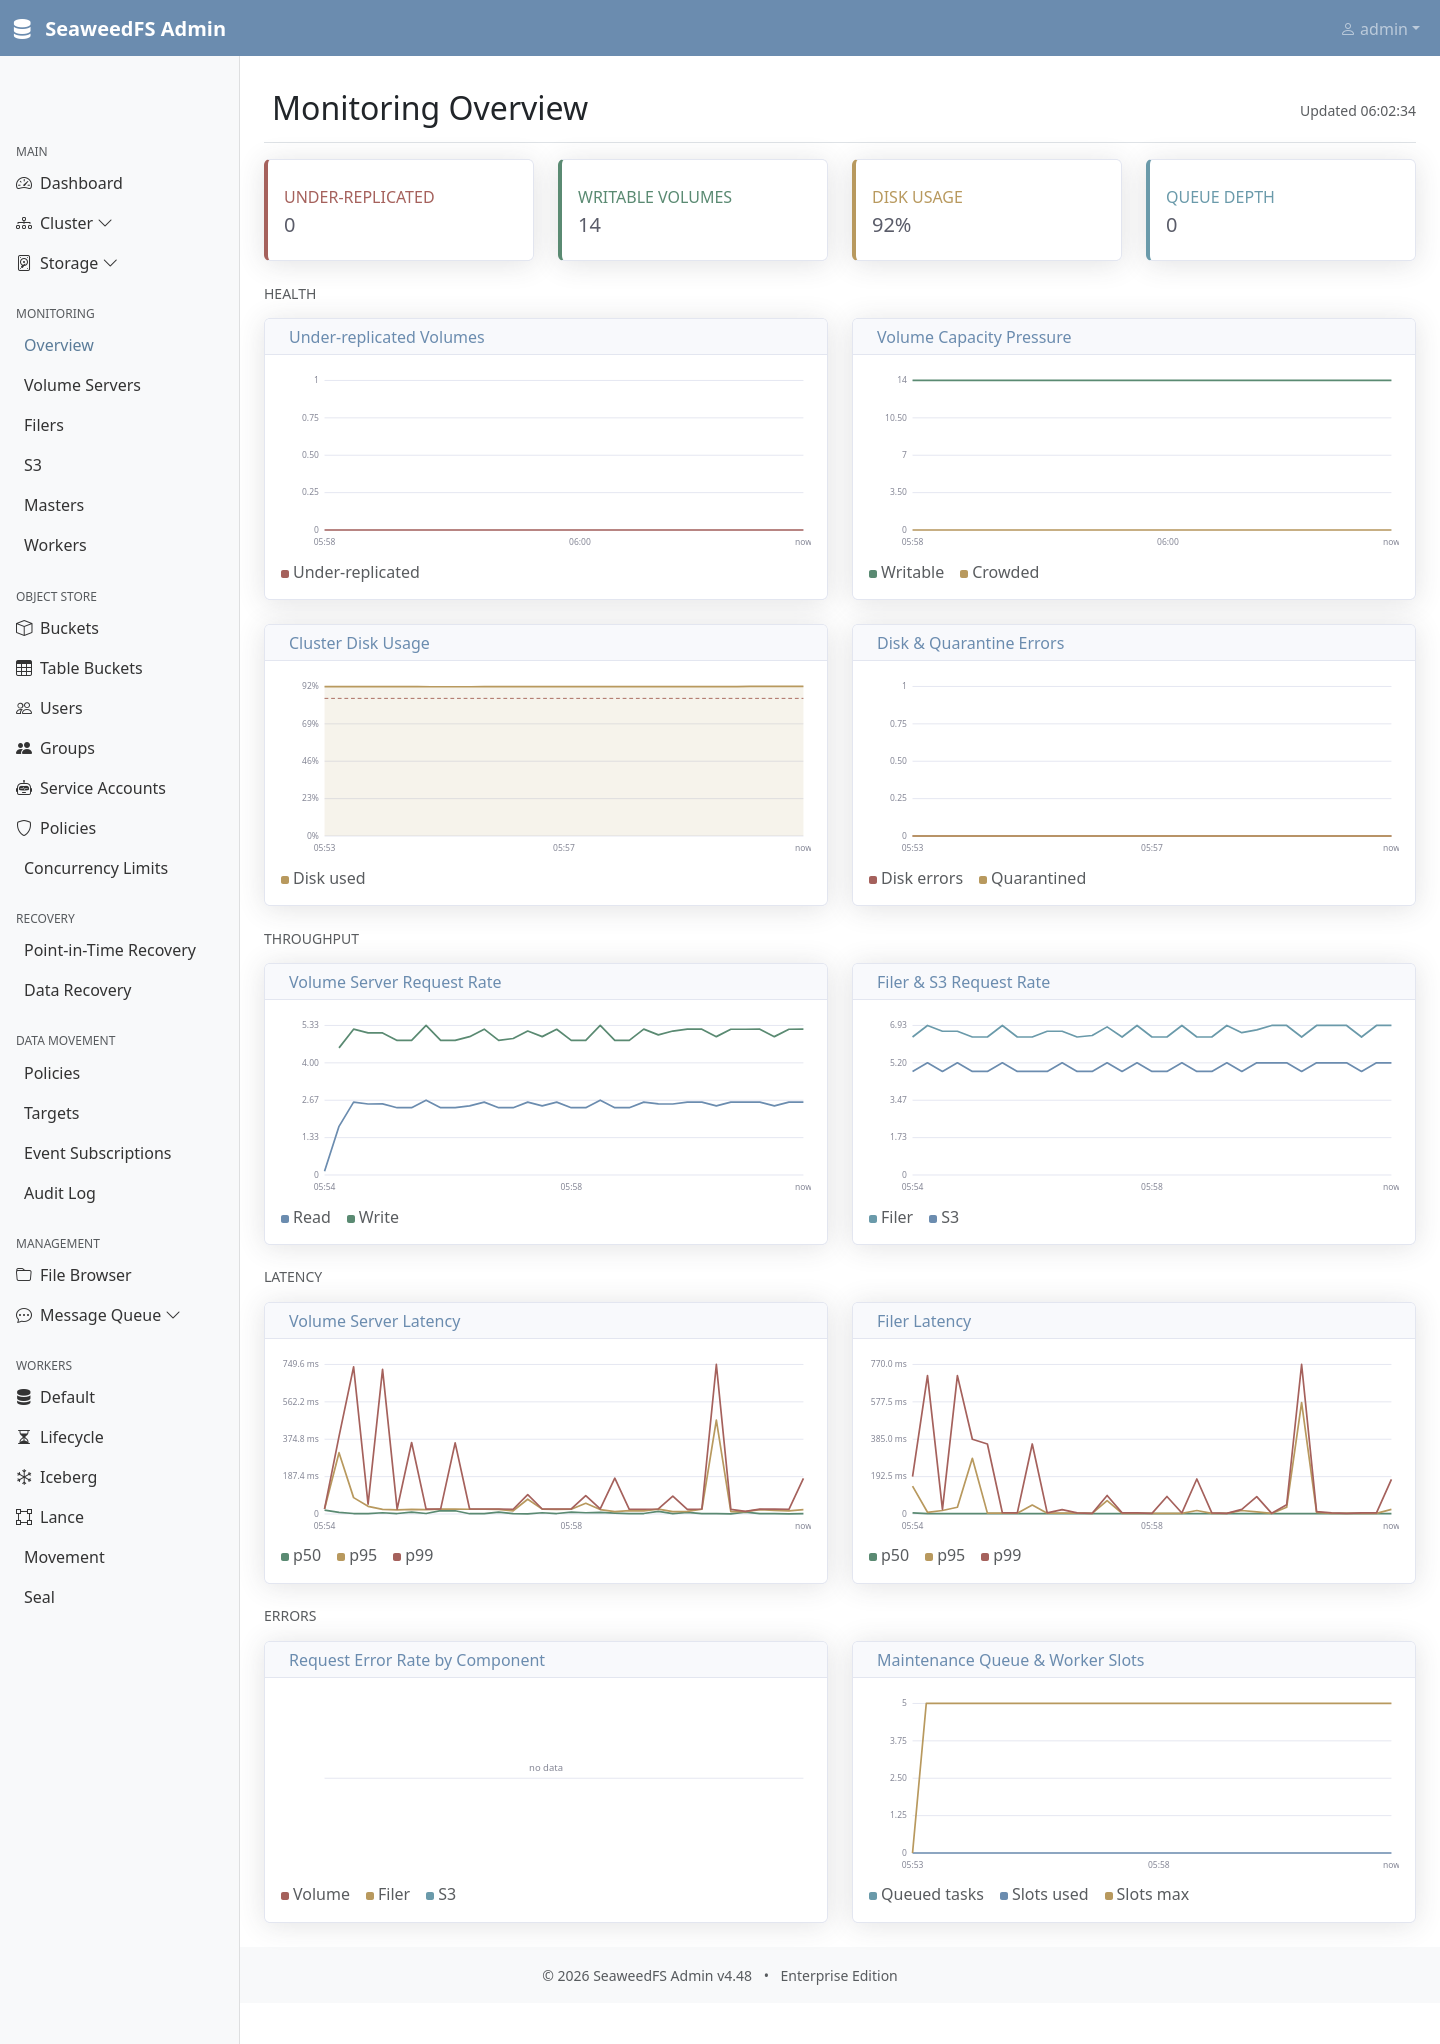Image resolution: width=1440 pixels, height=2044 pixels.
Task: Toggle the Read legend series
Action: (x=306, y=1217)
